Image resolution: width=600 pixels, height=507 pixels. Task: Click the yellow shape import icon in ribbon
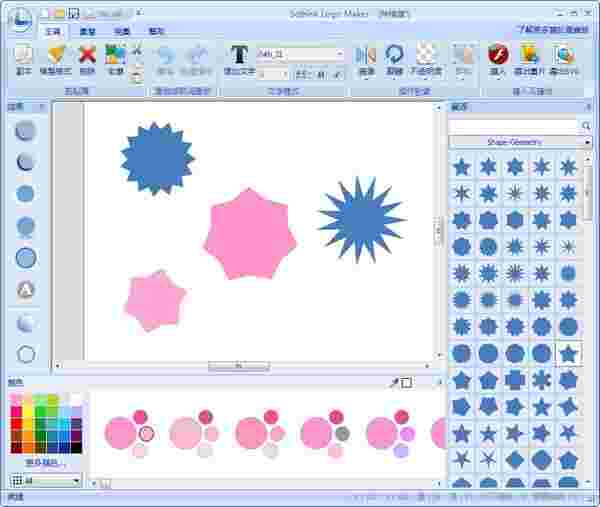56,55
